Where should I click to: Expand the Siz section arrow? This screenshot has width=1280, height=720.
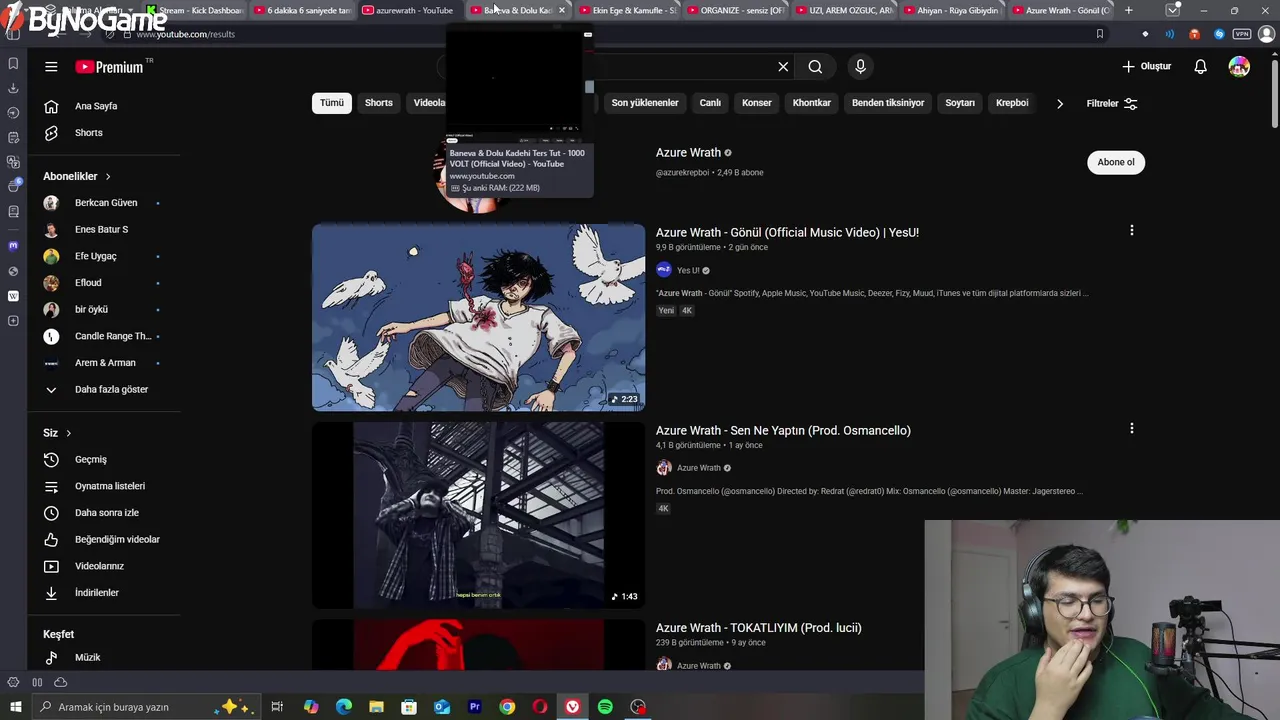68,433
